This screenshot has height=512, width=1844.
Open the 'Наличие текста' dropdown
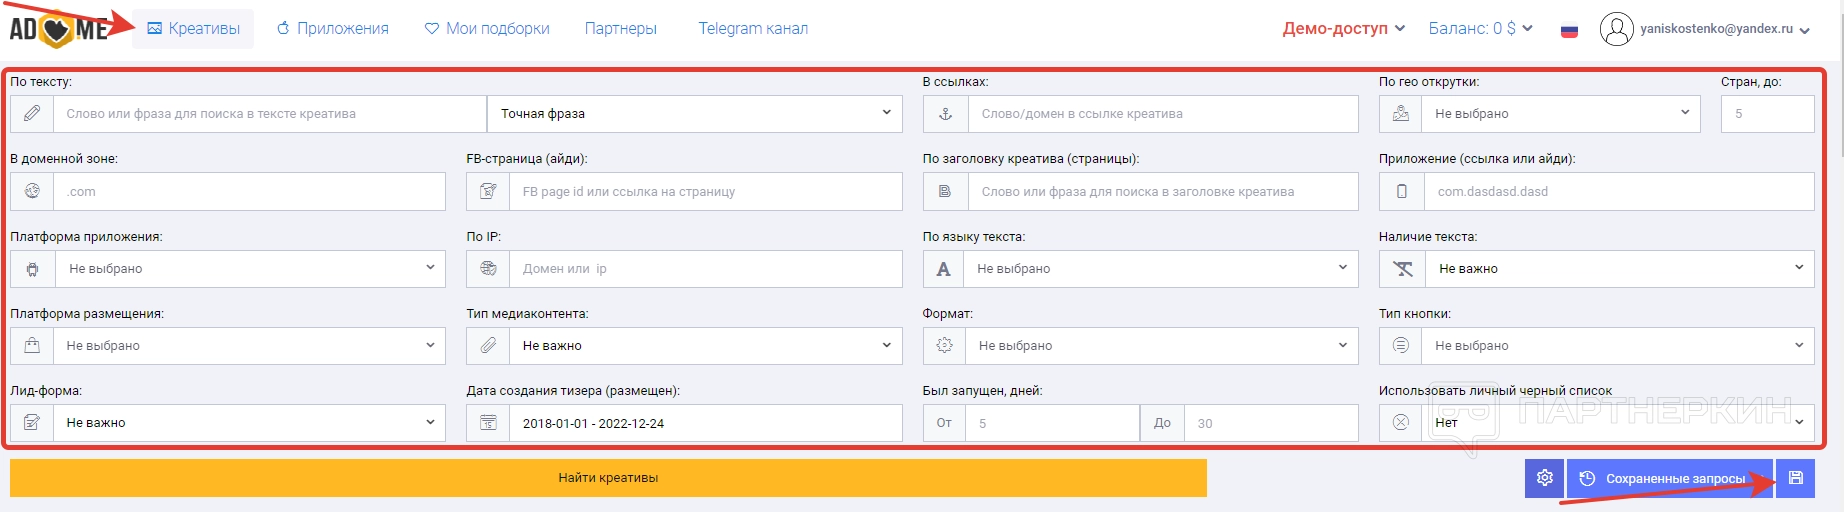(x=1617, y=268)
